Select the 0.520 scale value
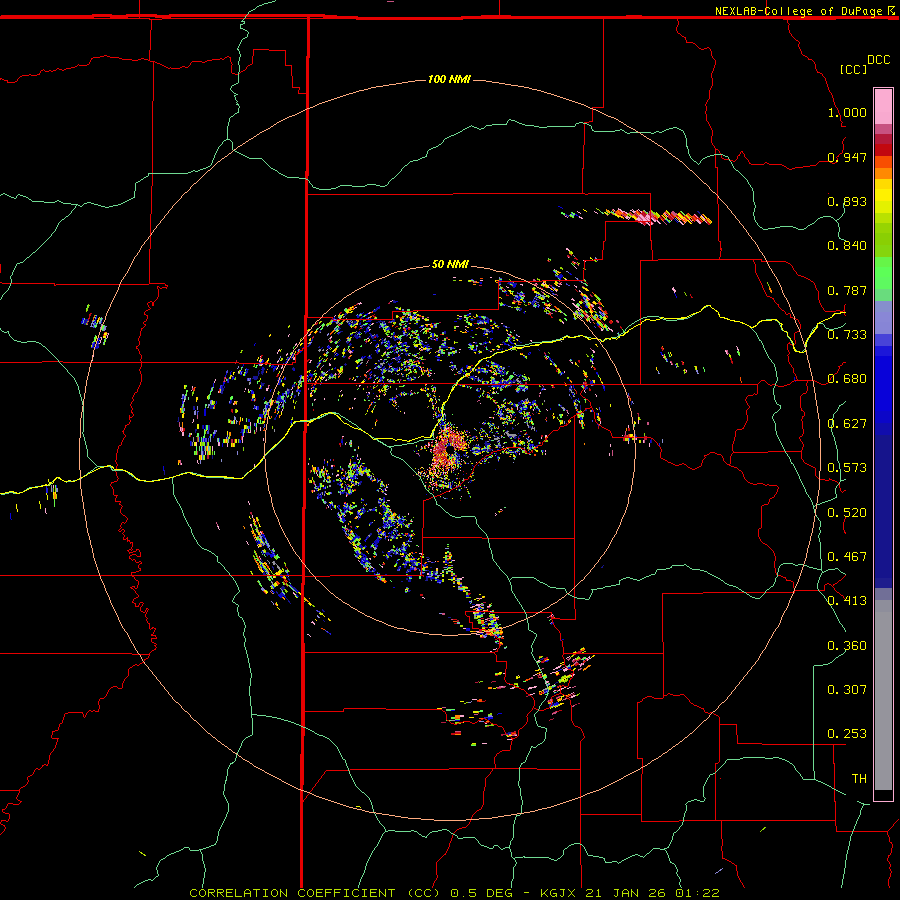This screenshot has width=900, height=900. pyautogui.click(x=847, y=513)
